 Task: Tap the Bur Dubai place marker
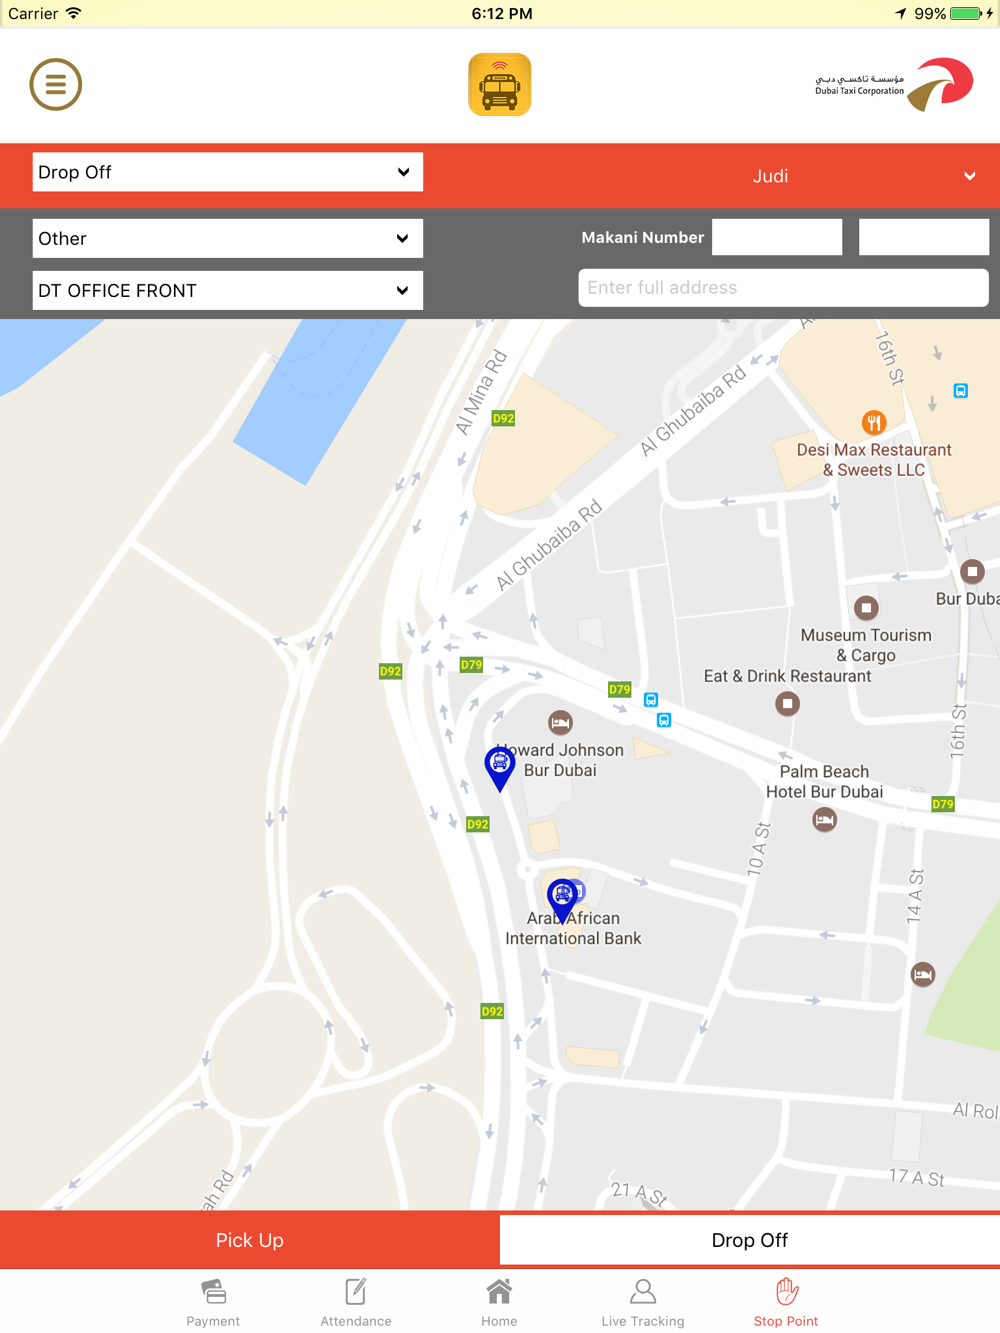click(x=972, y=572)
